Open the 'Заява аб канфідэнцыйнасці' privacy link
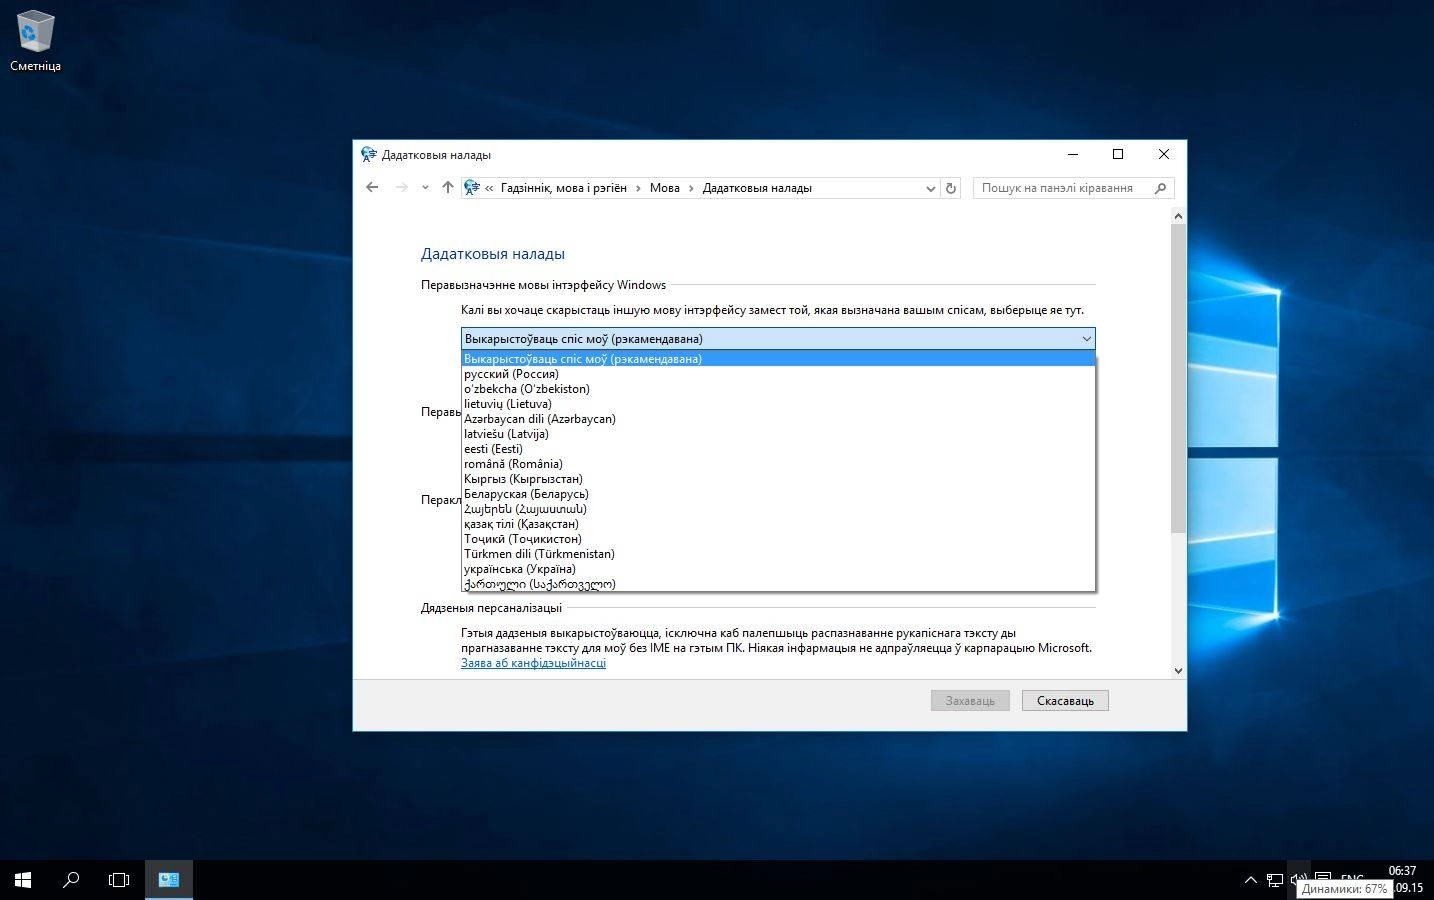 [x=533, y=663]
